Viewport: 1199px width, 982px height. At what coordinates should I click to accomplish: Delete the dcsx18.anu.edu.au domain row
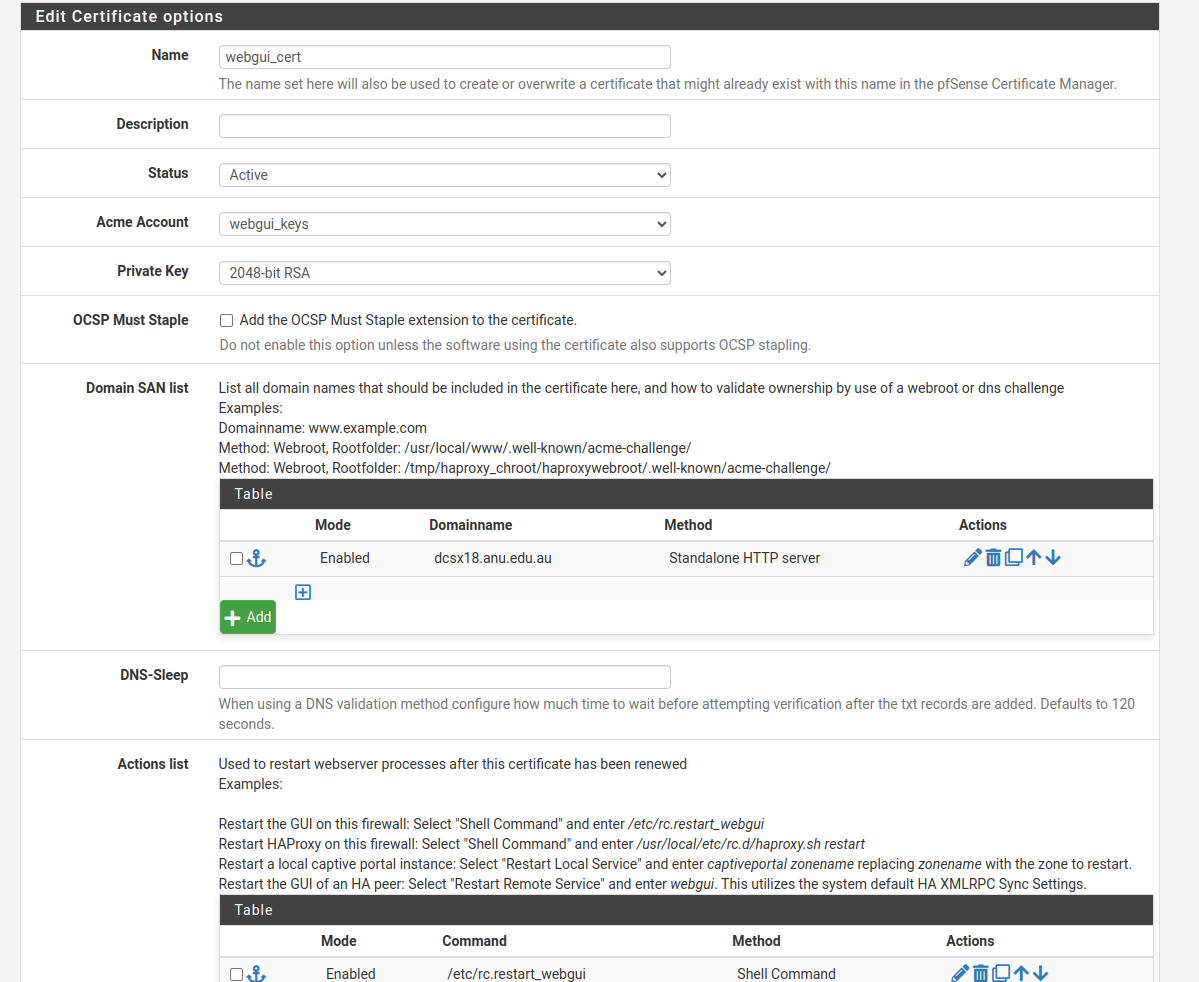click(x=993, y=558)
